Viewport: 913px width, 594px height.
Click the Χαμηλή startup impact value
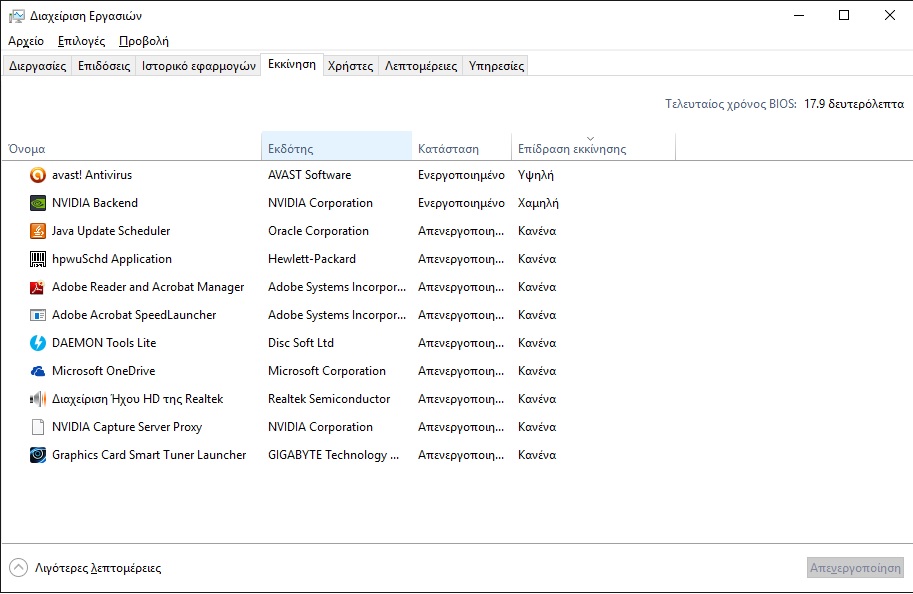tap(538, 203)
